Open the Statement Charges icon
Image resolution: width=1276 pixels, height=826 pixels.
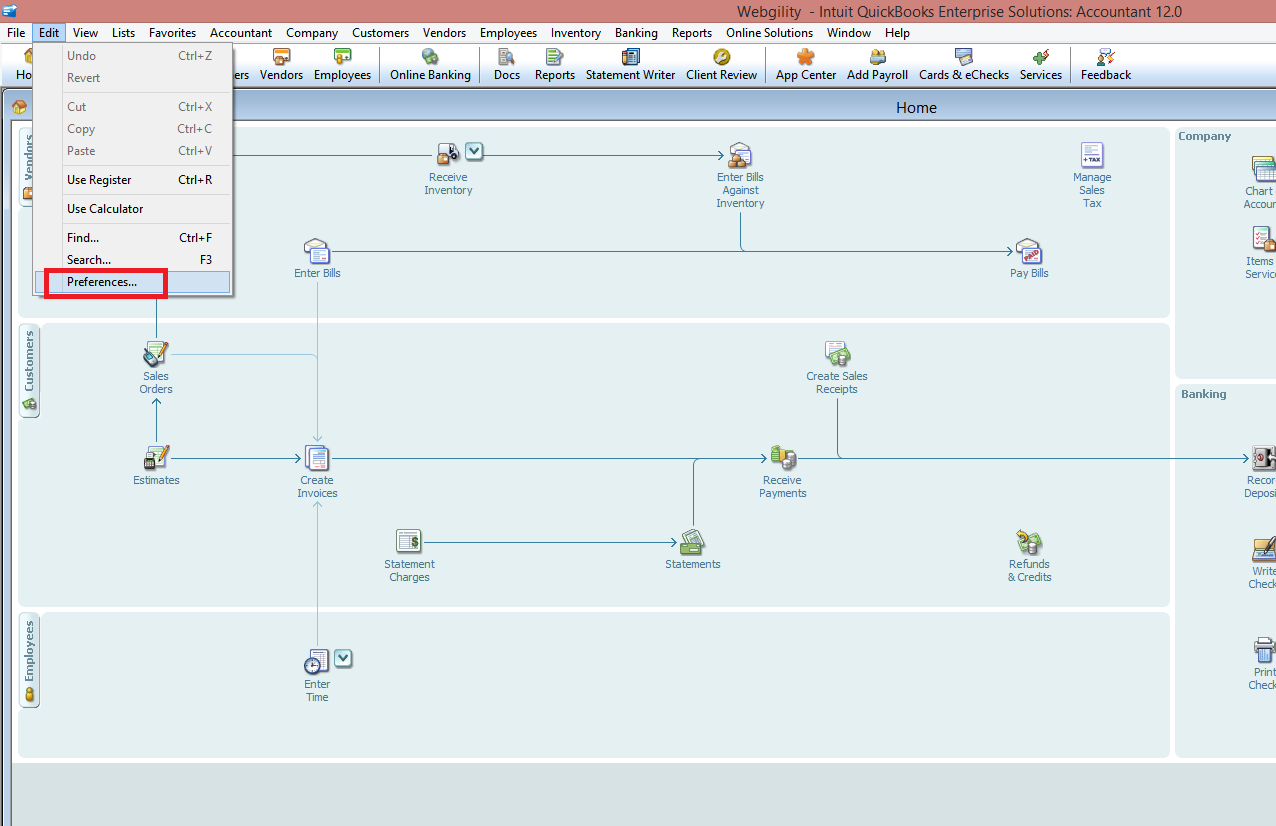409,542
